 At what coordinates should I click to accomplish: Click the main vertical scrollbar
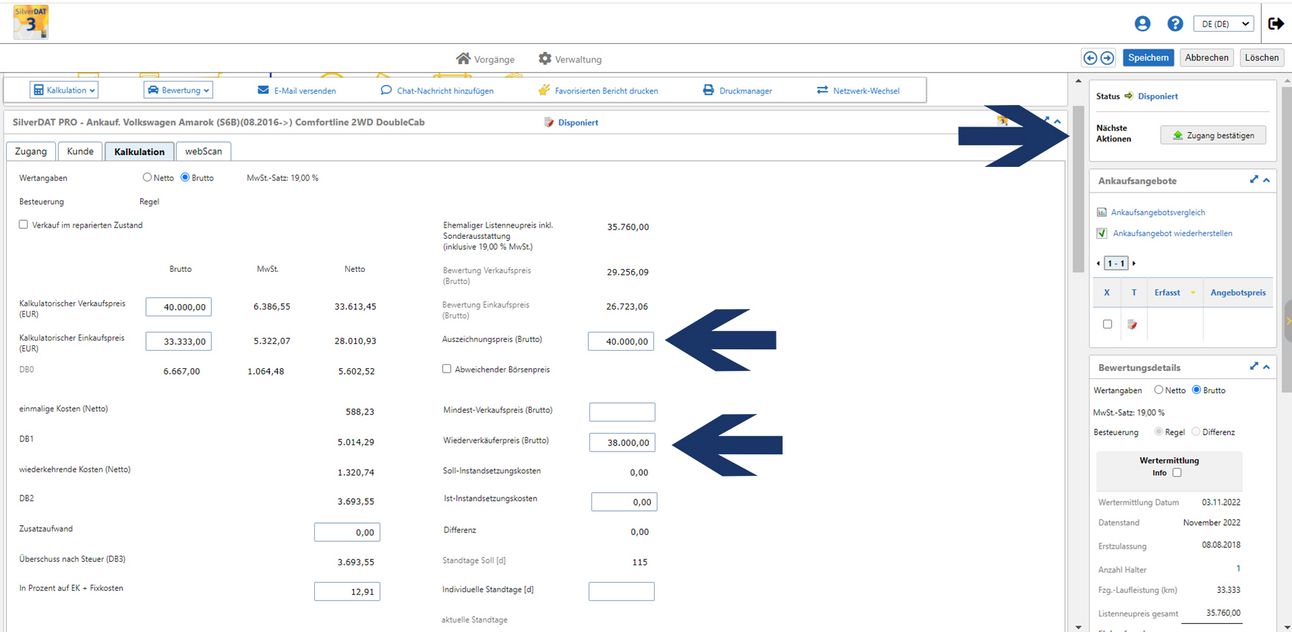tap(1077, 190)
